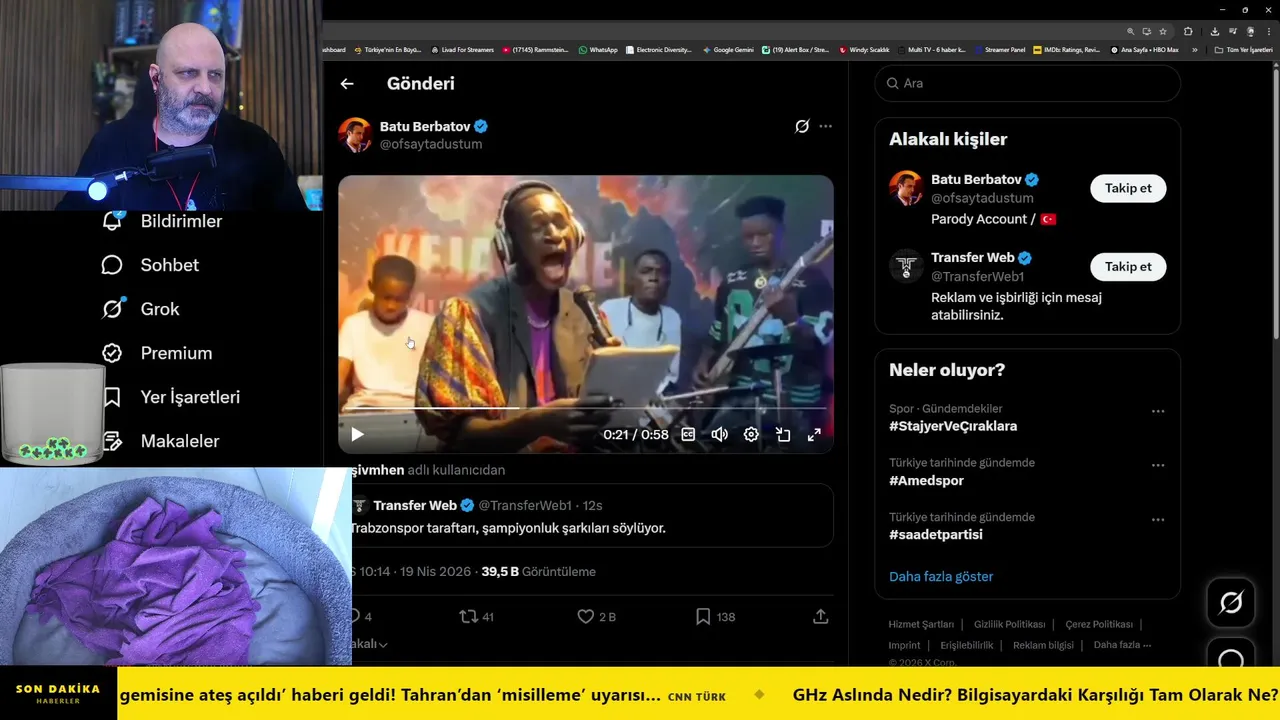Open video playback settings gear
This screenshot has height=720, width=1280.
click(751, 434)
